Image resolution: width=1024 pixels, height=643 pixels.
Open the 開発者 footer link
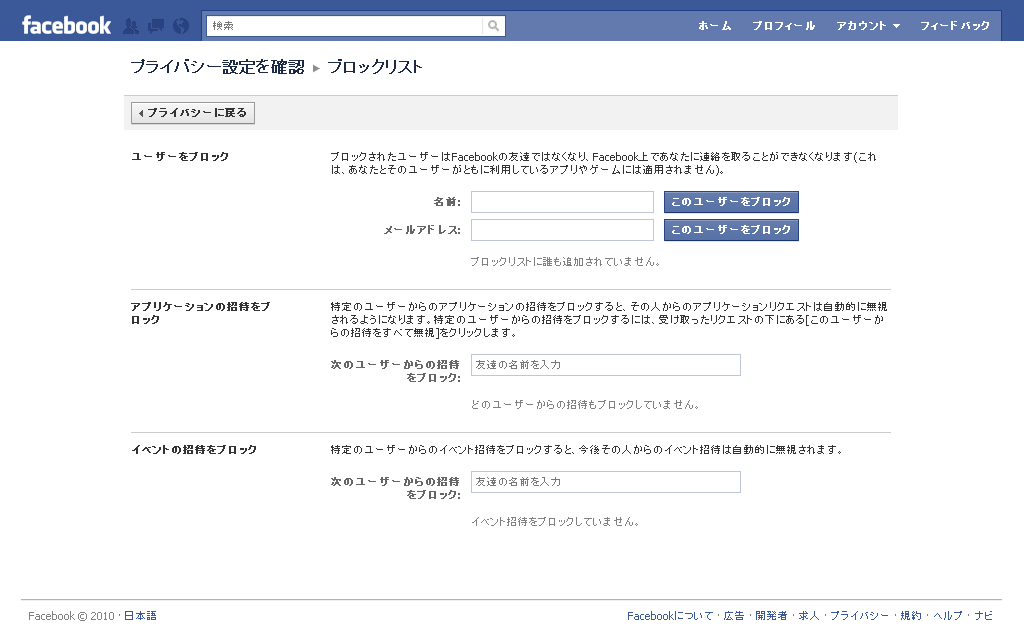pos(771,616)
